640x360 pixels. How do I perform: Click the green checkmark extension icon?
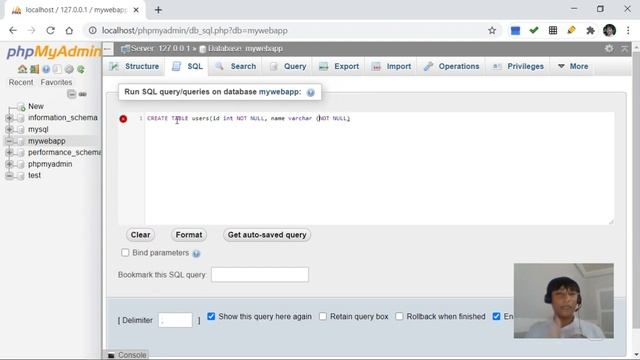click(534, 30)
